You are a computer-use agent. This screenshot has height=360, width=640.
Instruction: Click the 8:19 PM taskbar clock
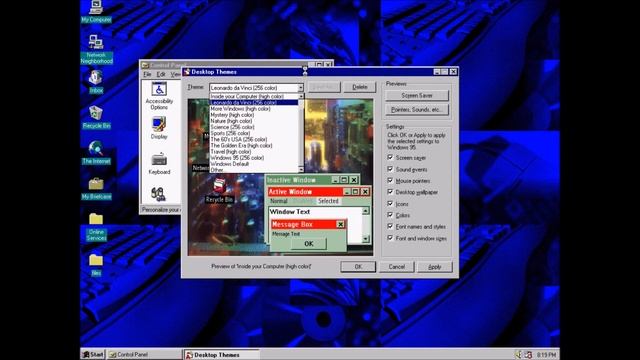tap(546, 354)
